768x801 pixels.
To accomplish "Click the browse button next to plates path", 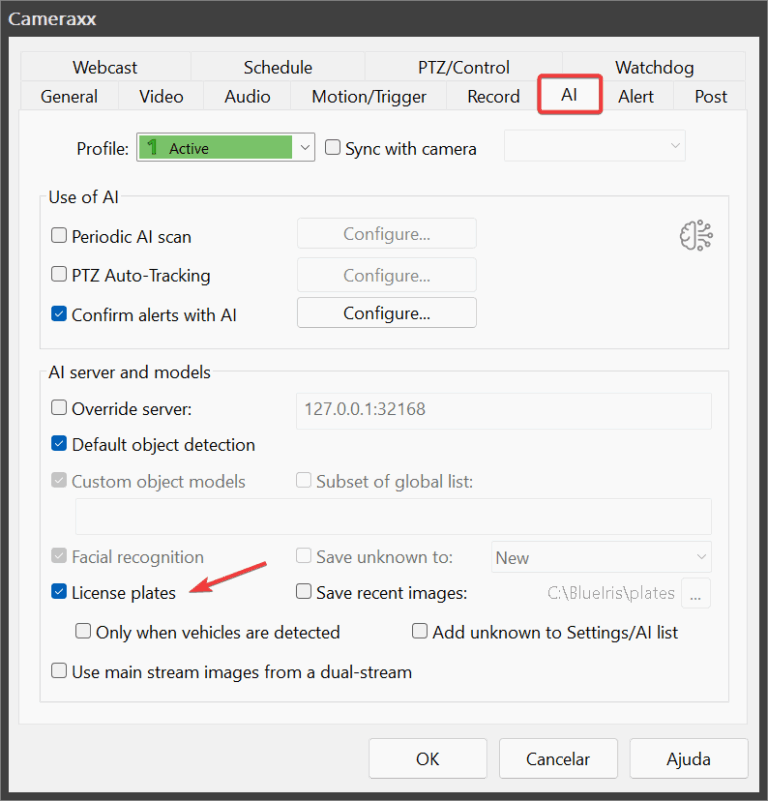I will tap(696, 593).
